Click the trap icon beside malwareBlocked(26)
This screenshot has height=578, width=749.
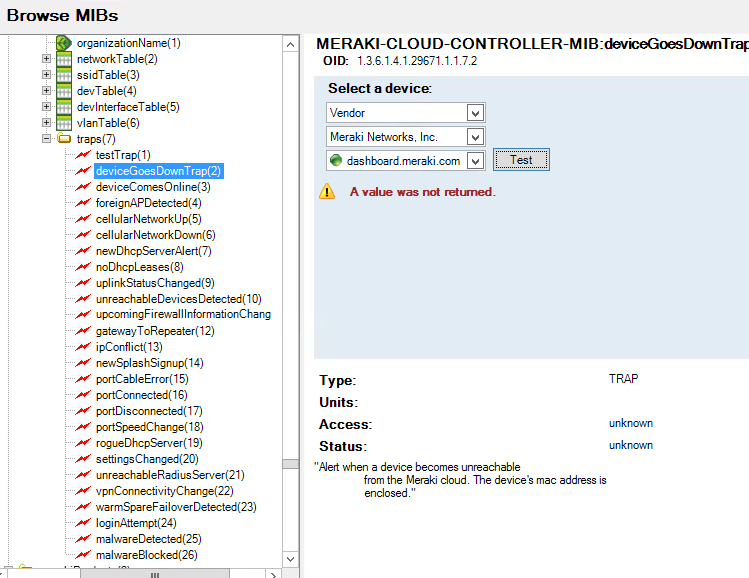click(x=83, y=555)
